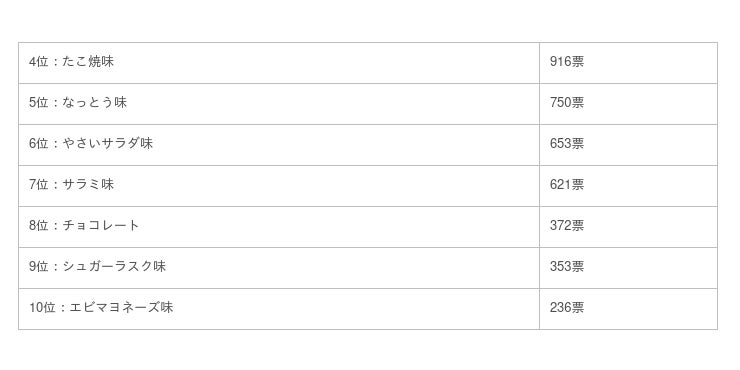Select the 916票 vote count cell
The image size is (740, 370).
[x=628, y=63]
